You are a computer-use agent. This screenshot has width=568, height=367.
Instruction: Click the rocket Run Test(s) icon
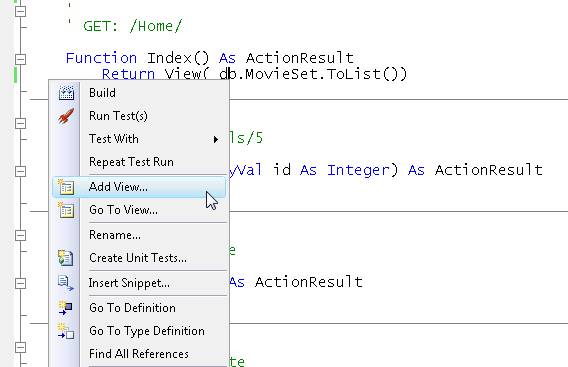[x=66, y=116]
